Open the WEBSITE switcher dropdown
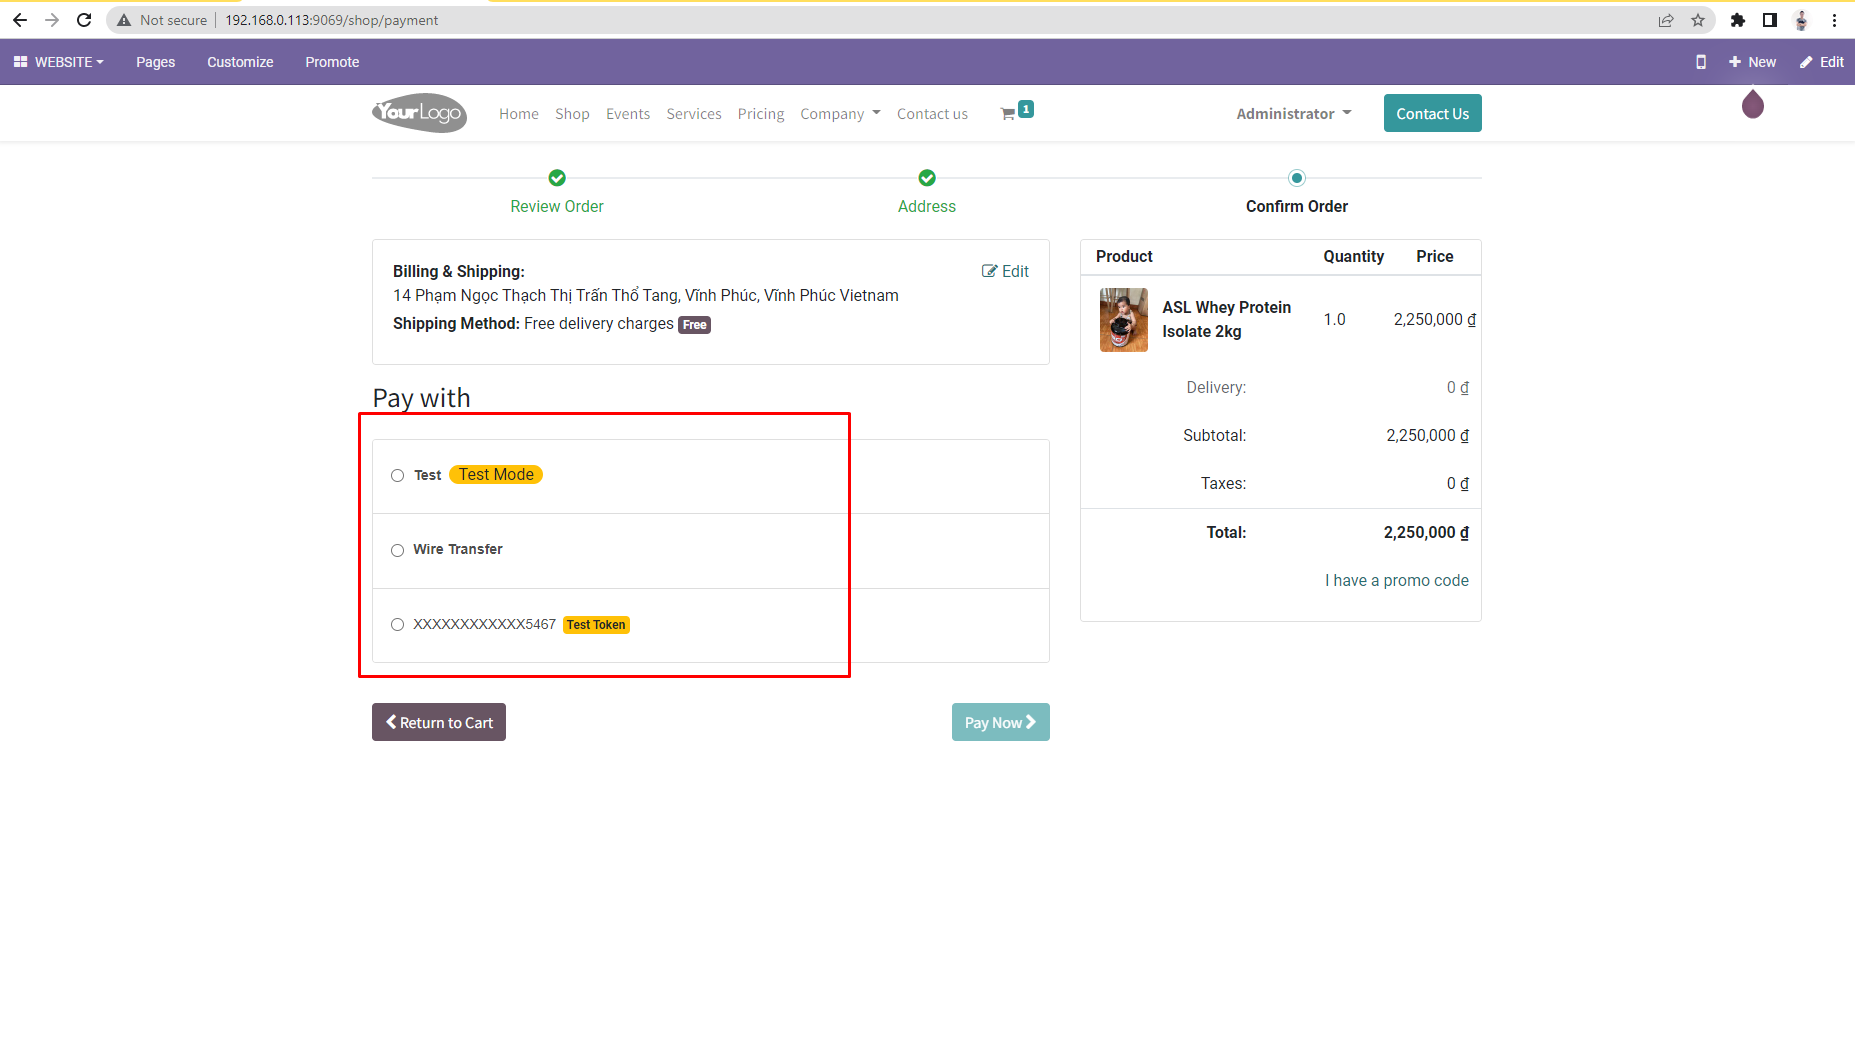The image size is (1855, 1047). (58, 61)
